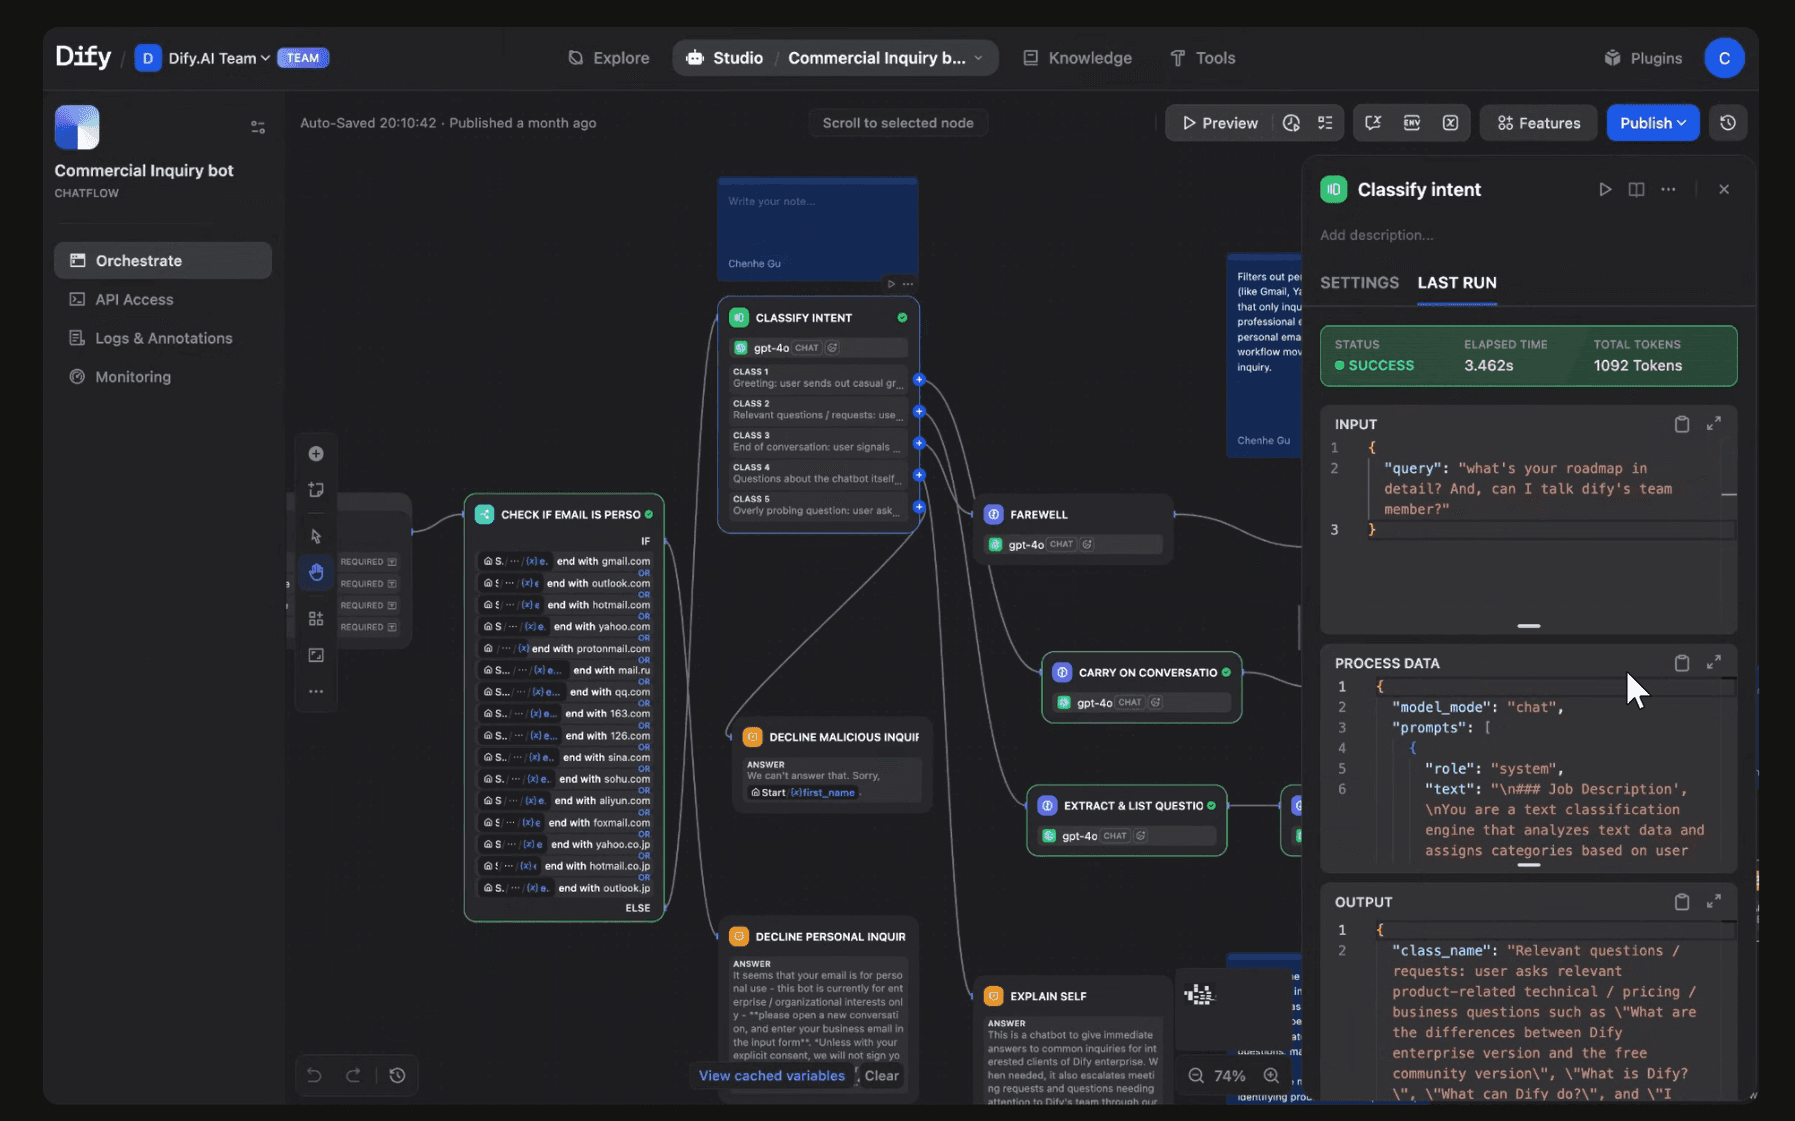Open the checklist icon in toolbar

[1325, 123]
